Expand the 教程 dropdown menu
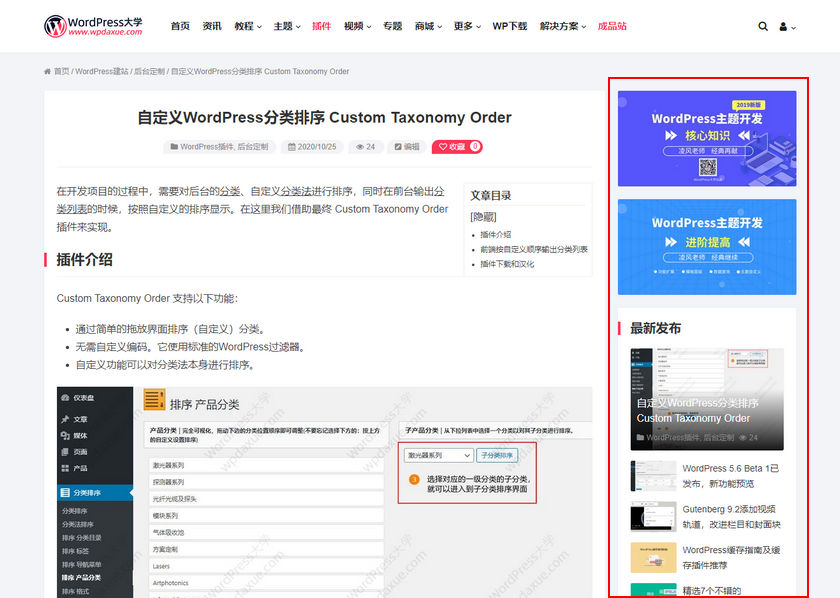This screenshot has width=840, height=598. (x=247, y=26)
